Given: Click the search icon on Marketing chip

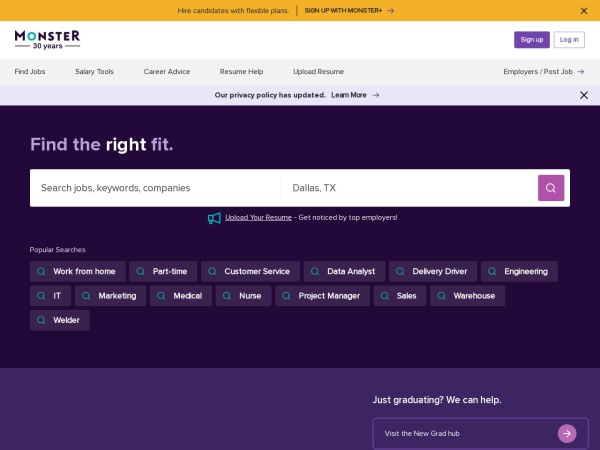Looking at the screenshot, I should click(86, 296).
